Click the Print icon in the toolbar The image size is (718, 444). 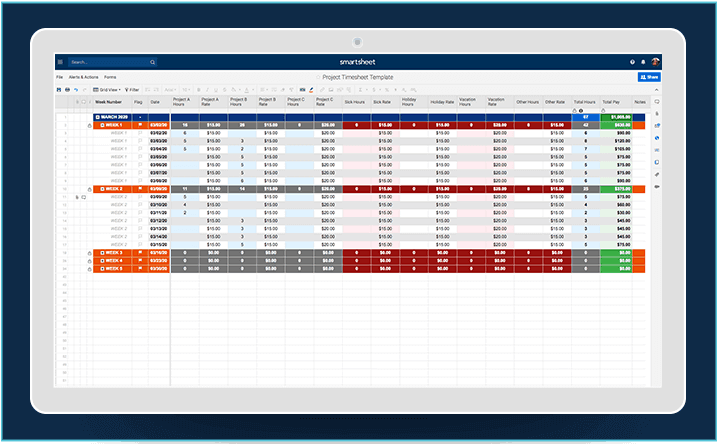pyautogui.click(x=66, y=89)
